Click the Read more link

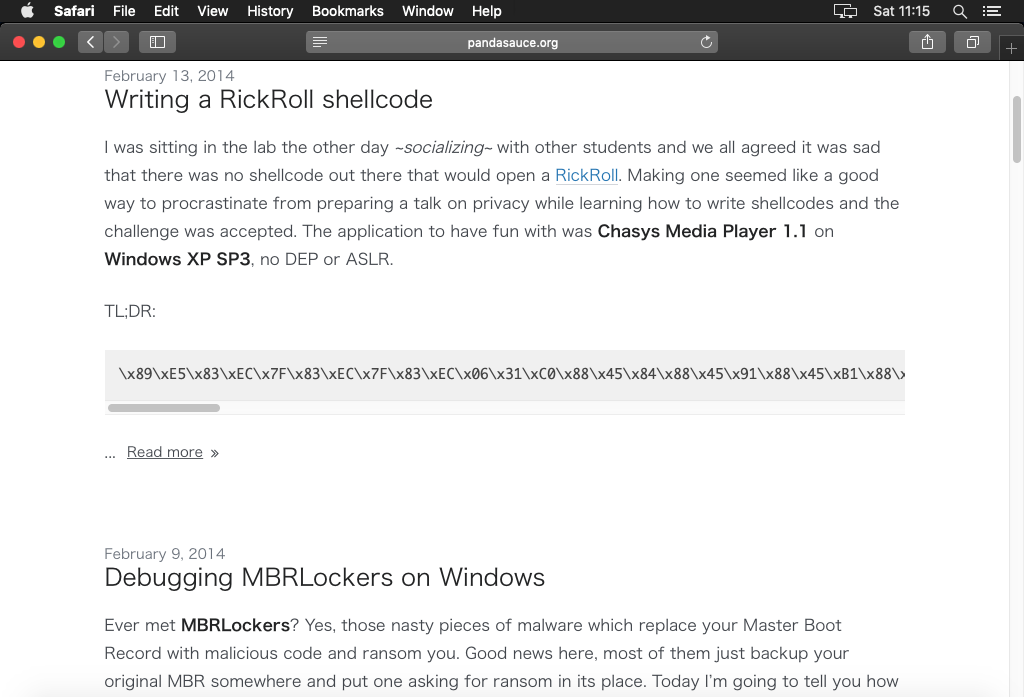(x=165, y=452)
